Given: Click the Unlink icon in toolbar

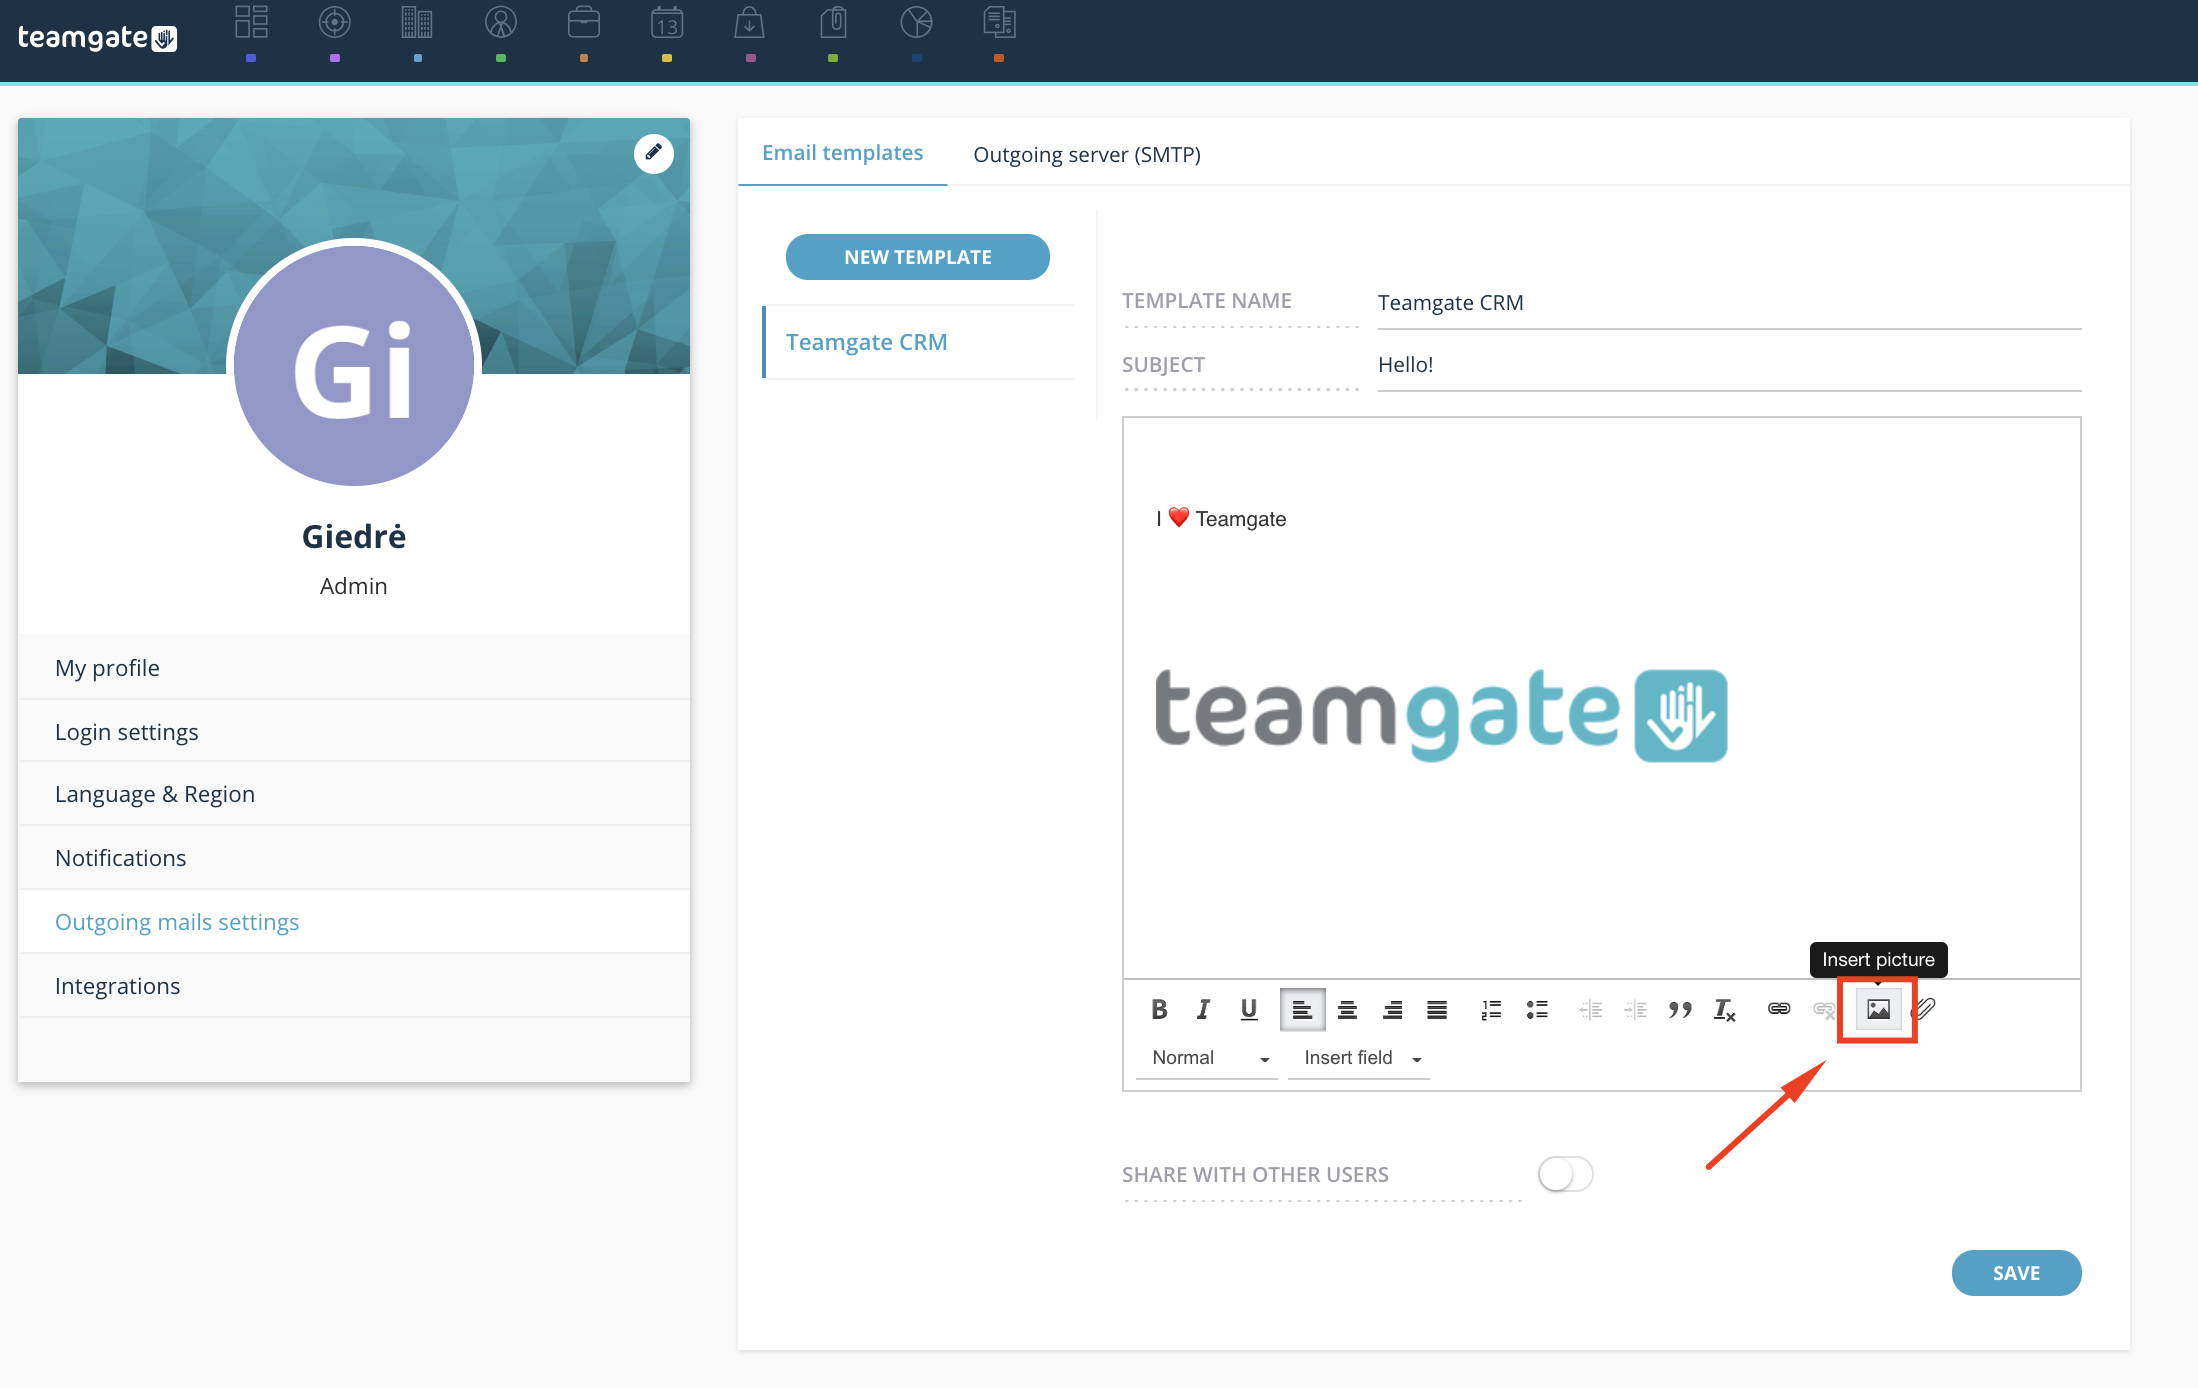Looking at the screenshot, I should (x=1824, y=1010).
